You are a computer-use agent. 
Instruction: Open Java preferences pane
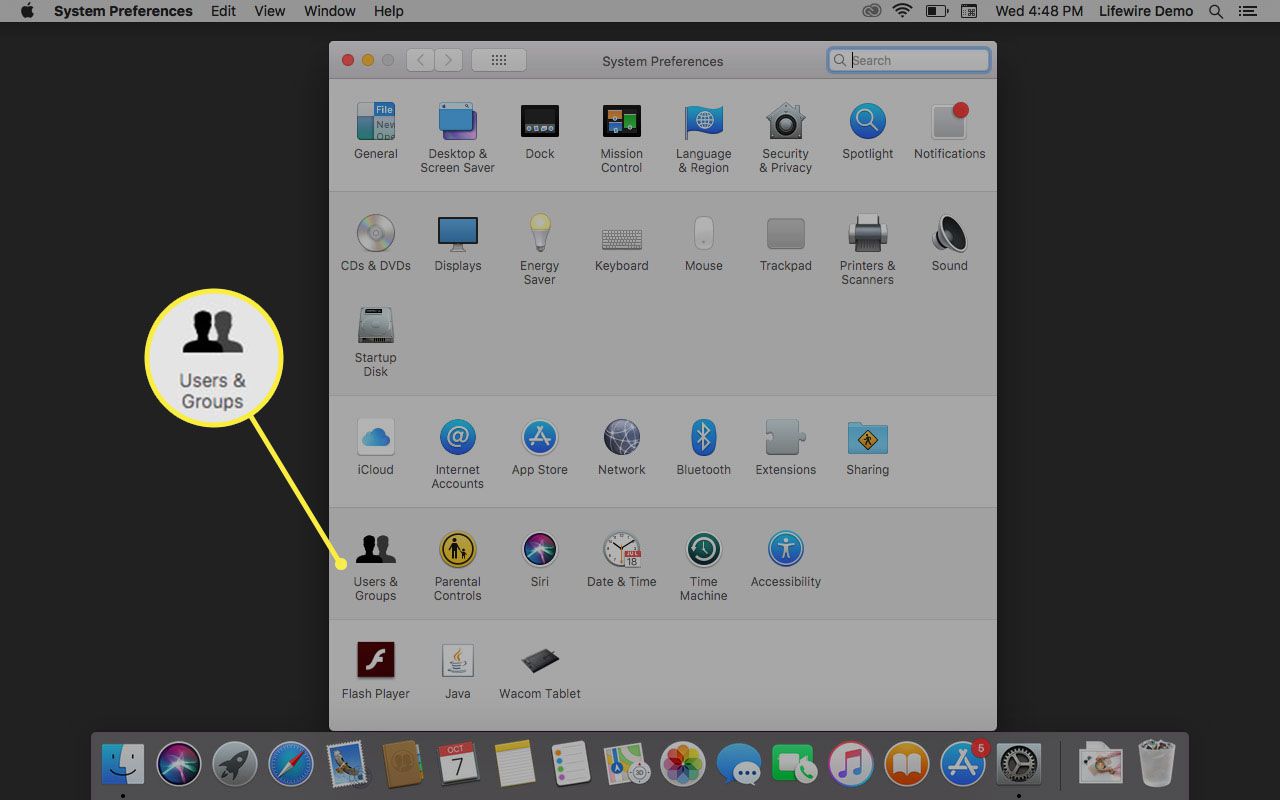pos(458,670)
